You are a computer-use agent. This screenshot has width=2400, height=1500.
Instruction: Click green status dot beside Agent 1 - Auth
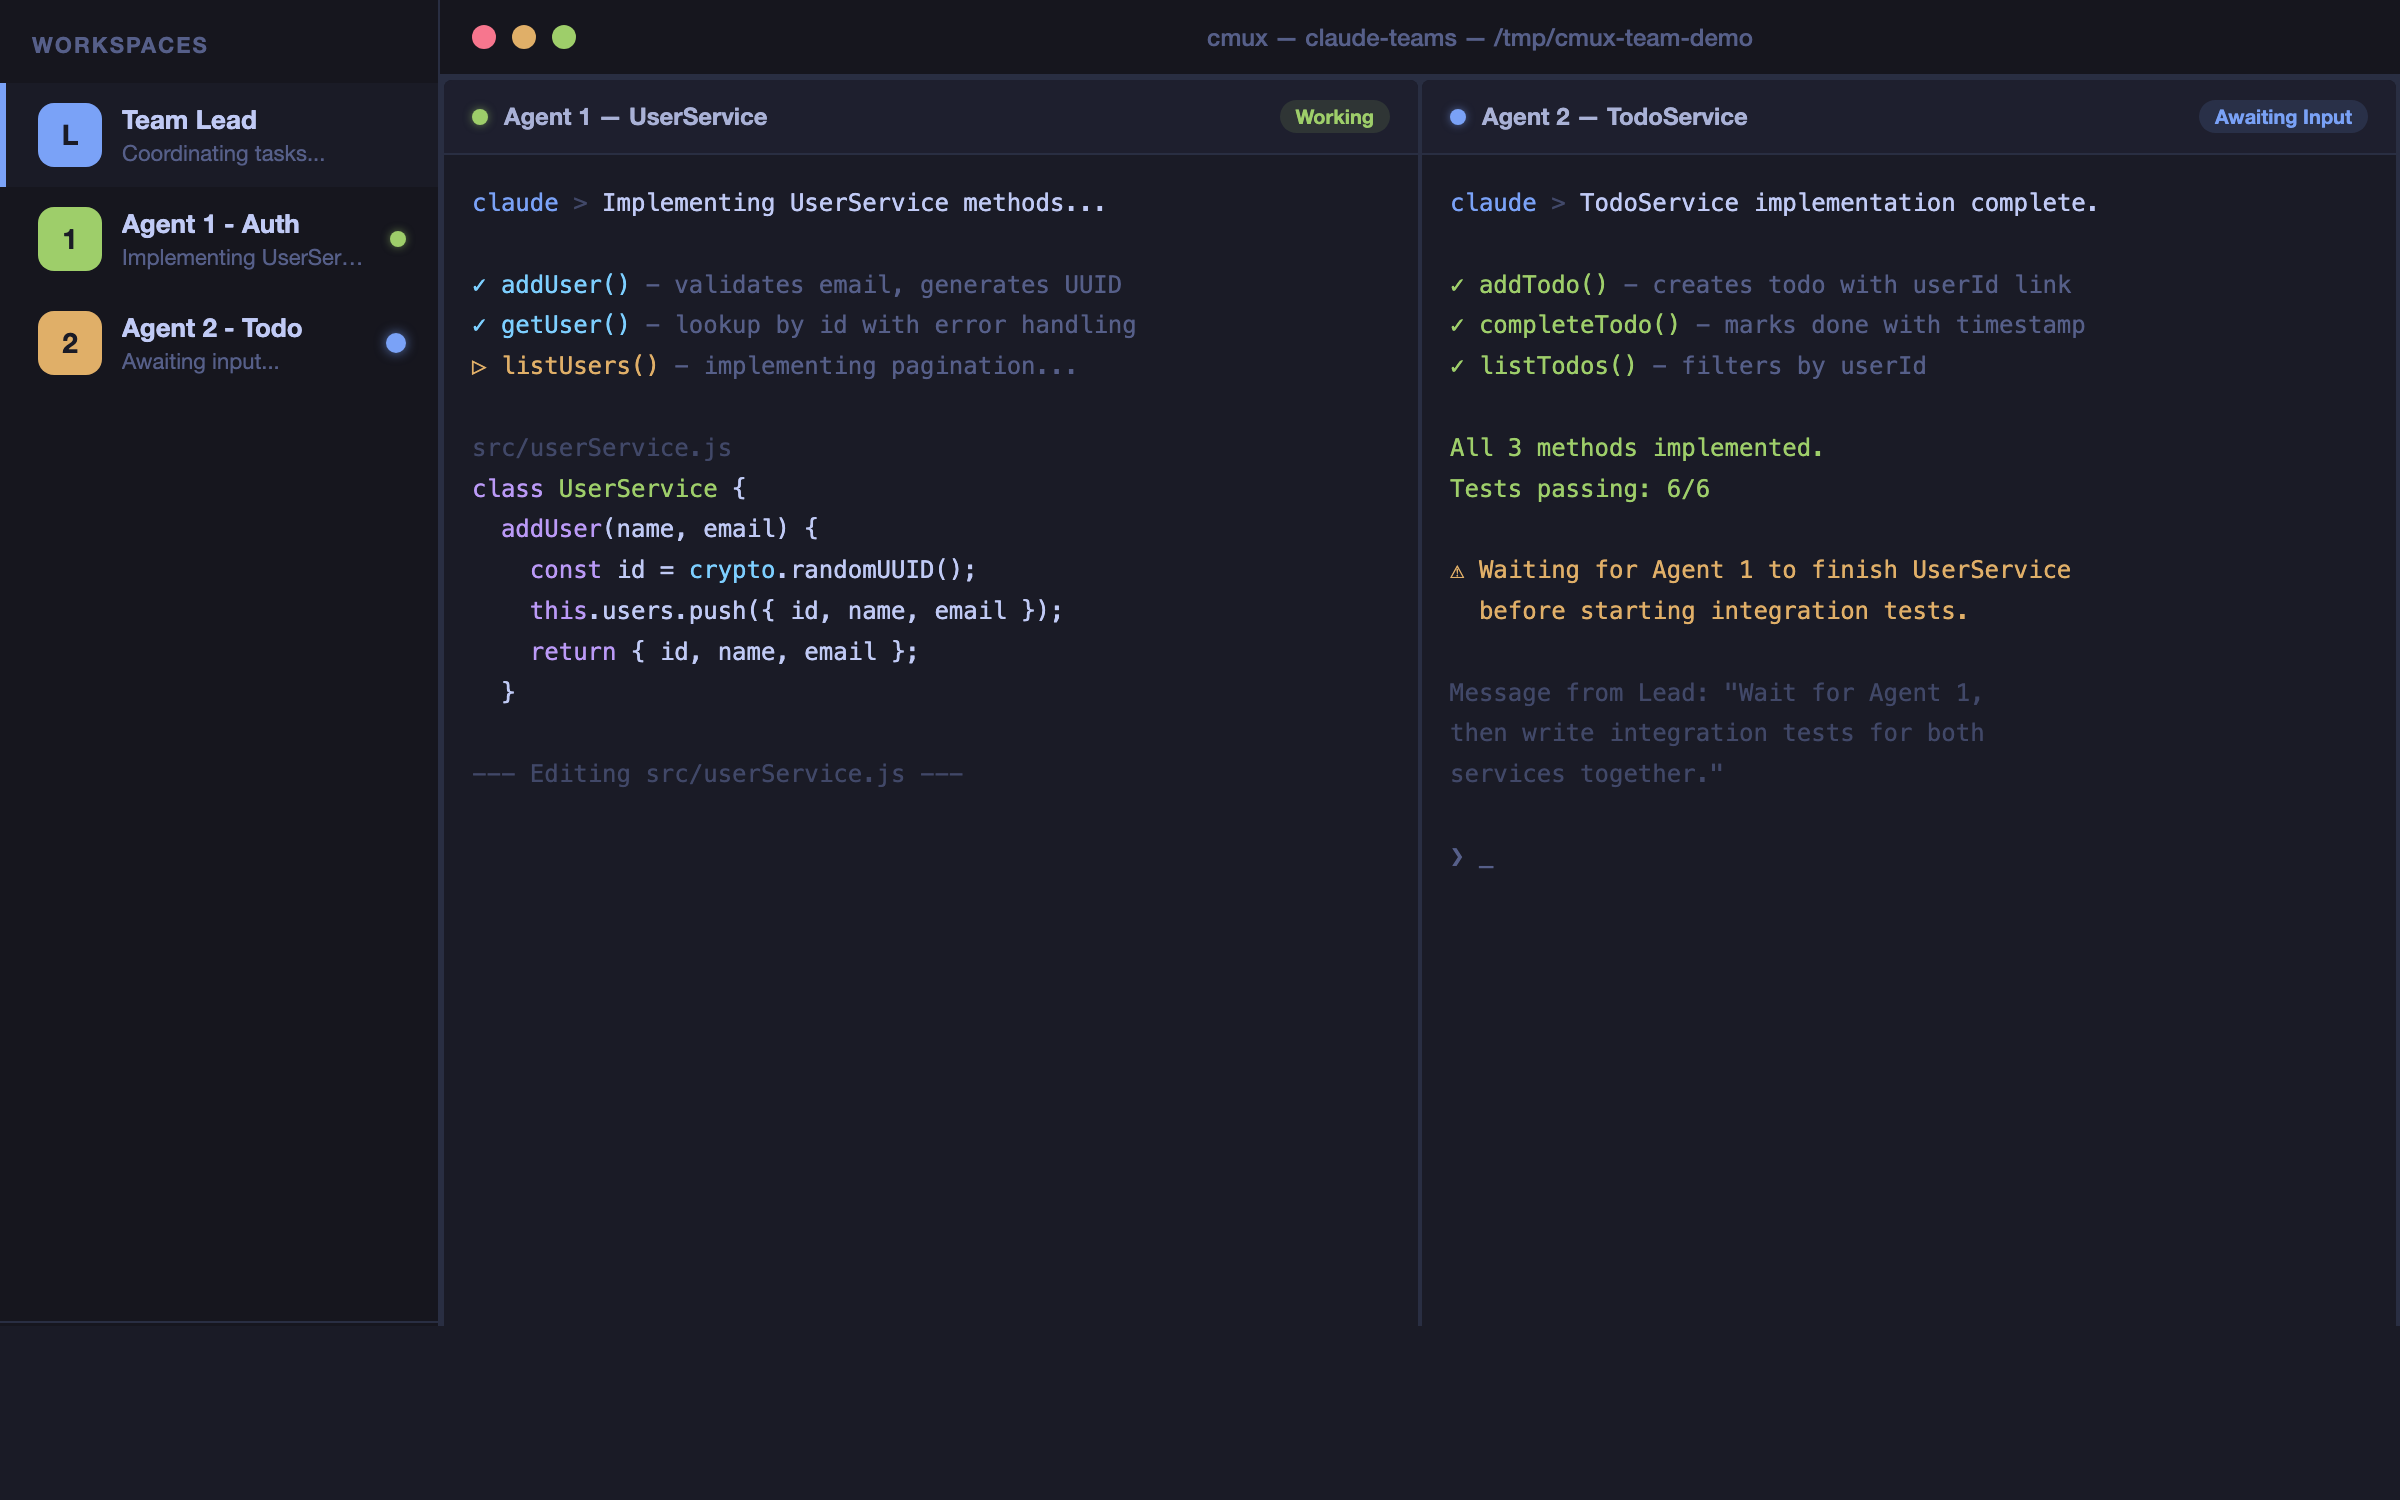click(398, 239)
